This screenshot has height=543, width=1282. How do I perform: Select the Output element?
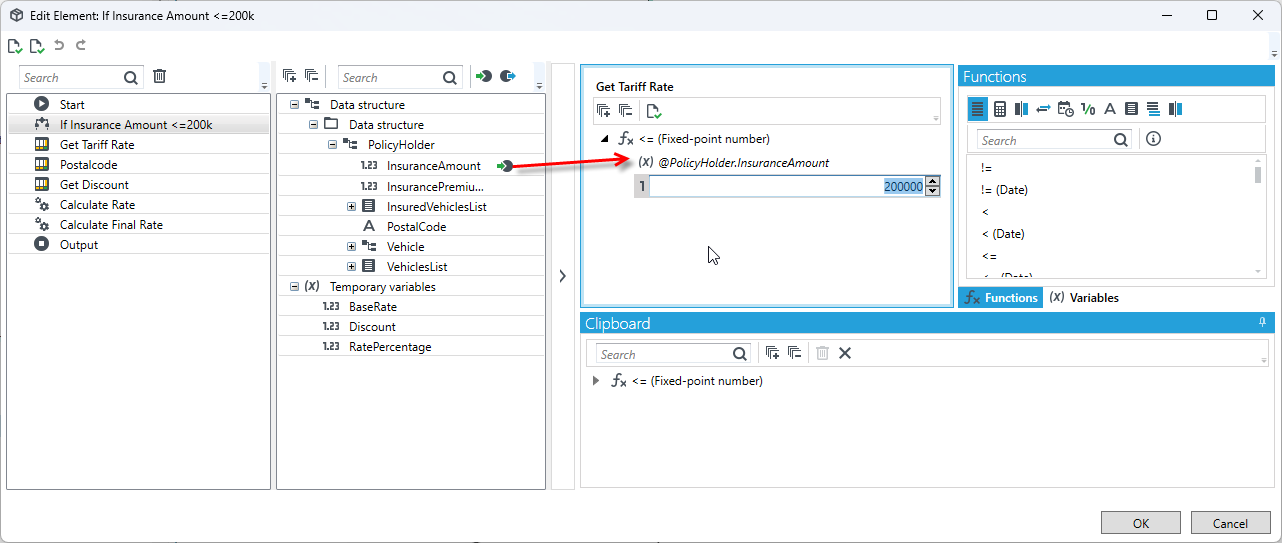pyautogui.click(x=138, y=244)
